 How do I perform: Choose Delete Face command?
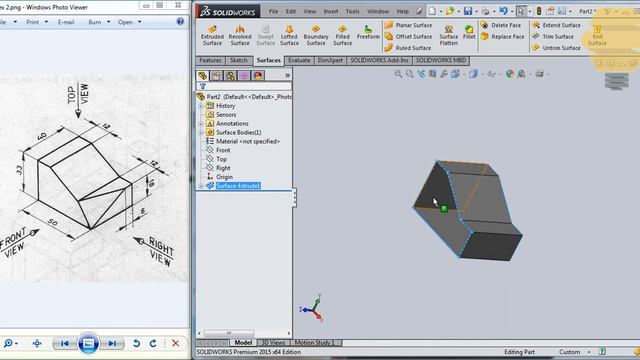coord(501,25)
